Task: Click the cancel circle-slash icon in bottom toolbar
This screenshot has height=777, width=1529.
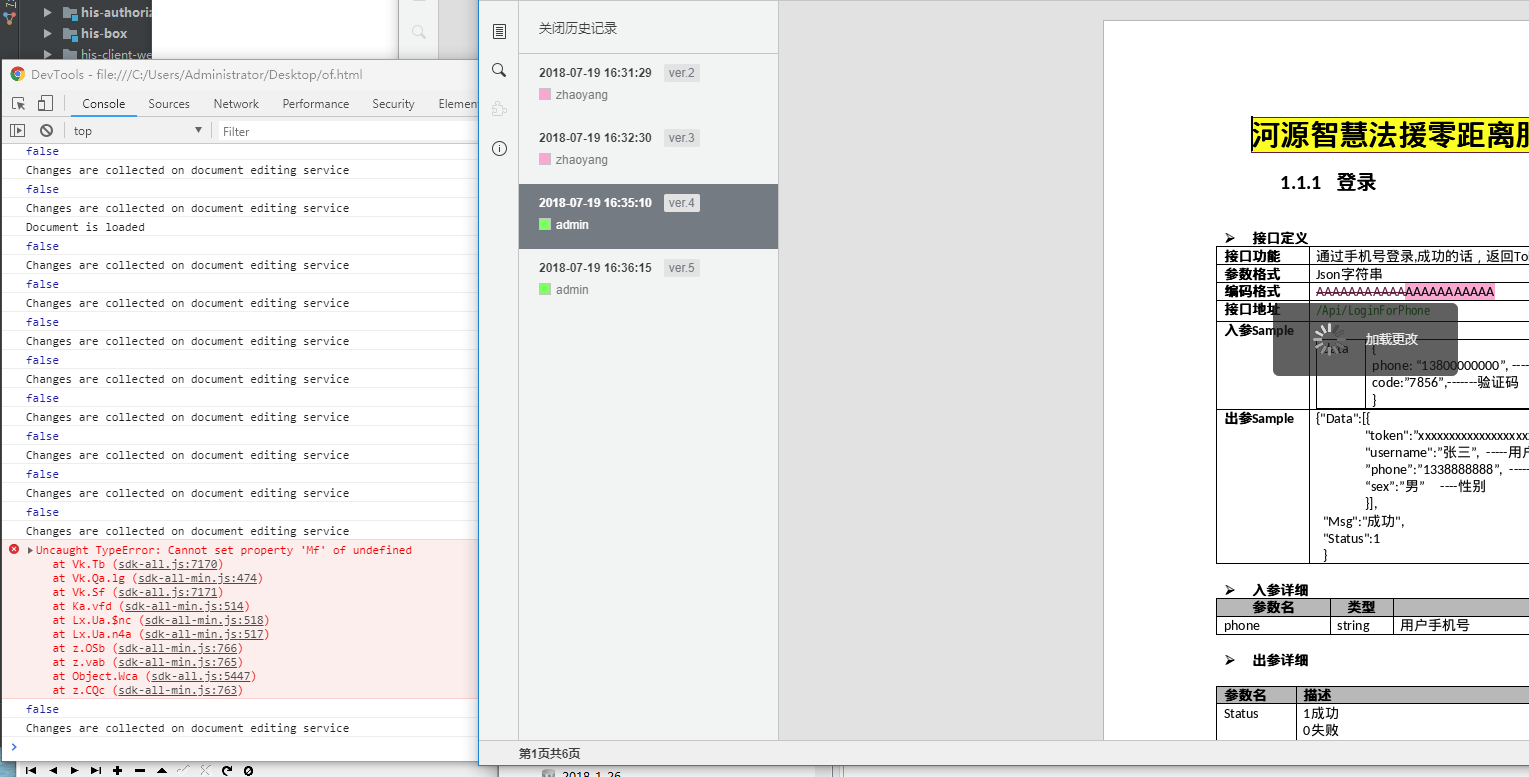Action: 248,770
